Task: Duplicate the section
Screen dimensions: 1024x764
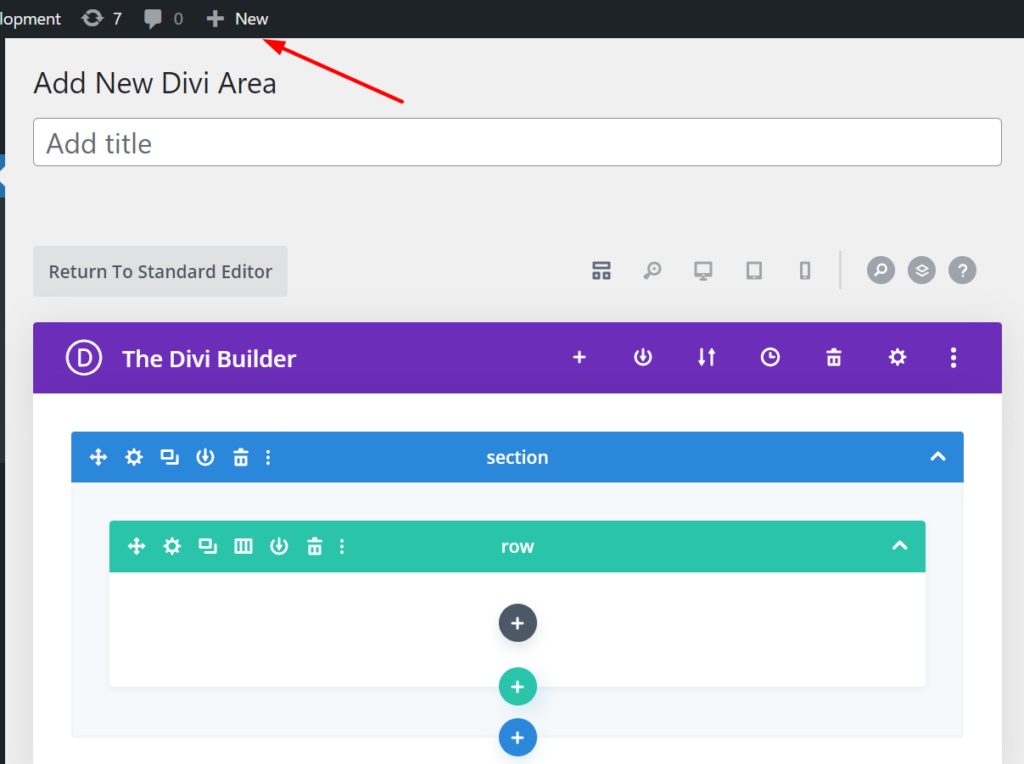Action: pyautogui.click(x=170, y=457)
